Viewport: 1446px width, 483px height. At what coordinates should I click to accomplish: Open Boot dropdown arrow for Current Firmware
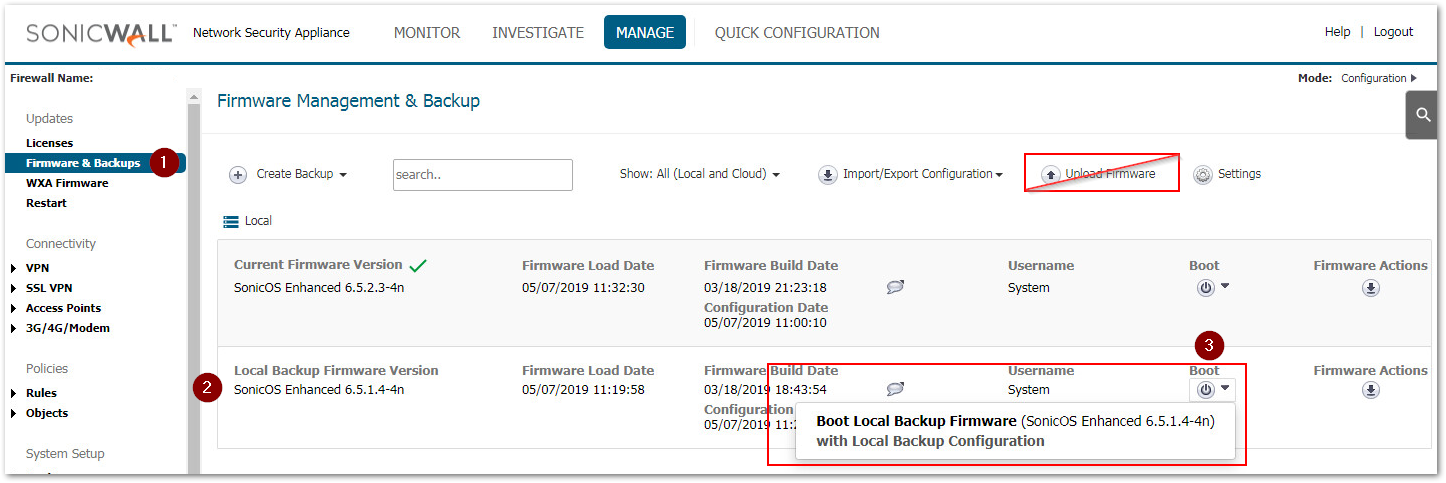click(1225, 286)
